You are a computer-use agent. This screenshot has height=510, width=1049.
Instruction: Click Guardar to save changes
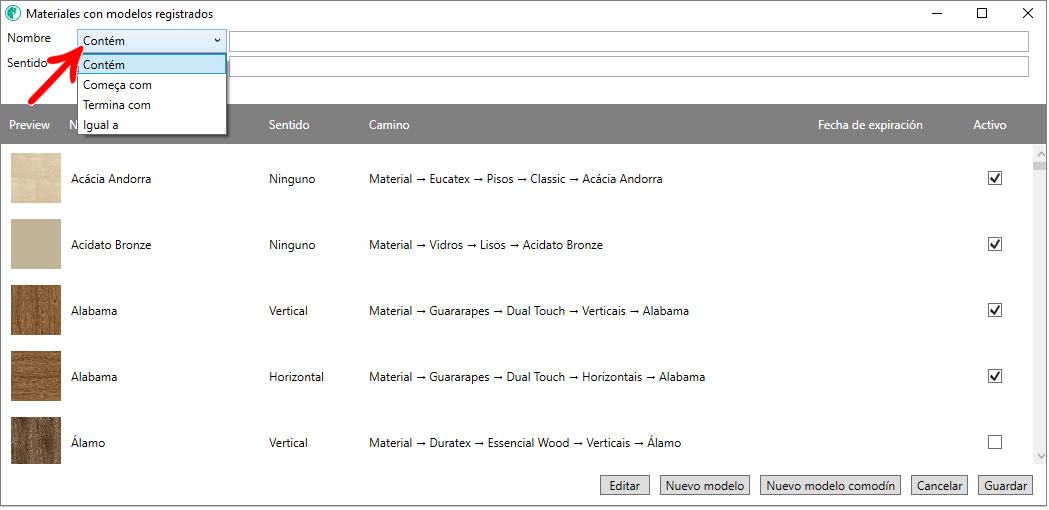(x=1005, y=486)
